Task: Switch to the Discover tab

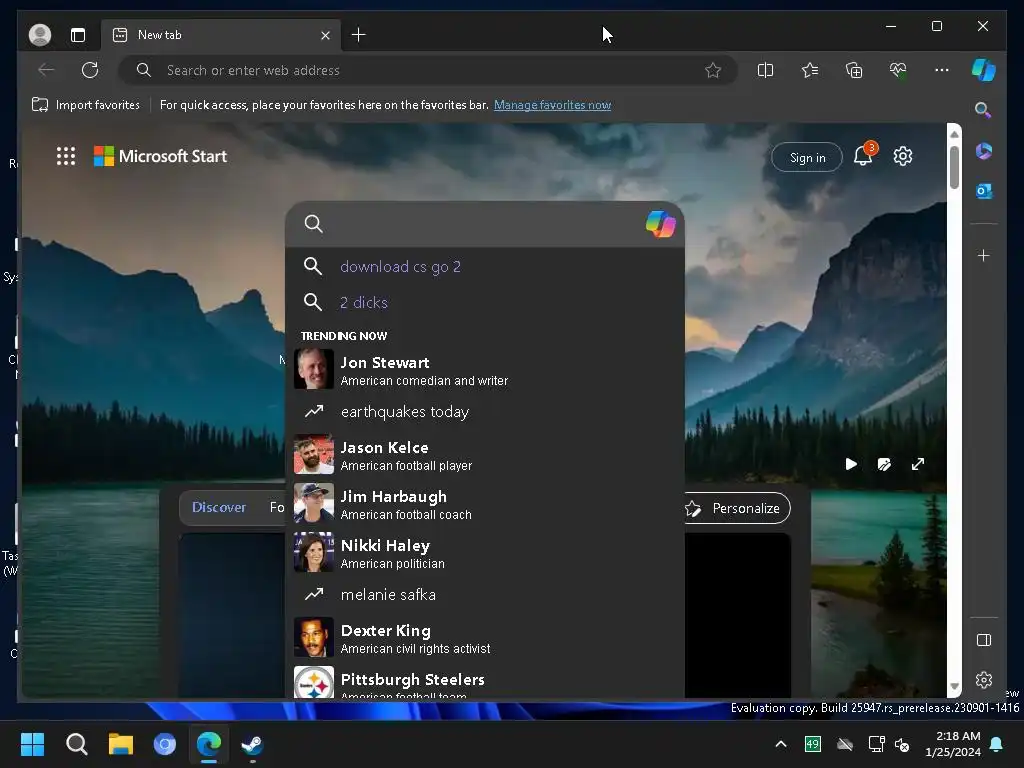Action: pos(219,507)
